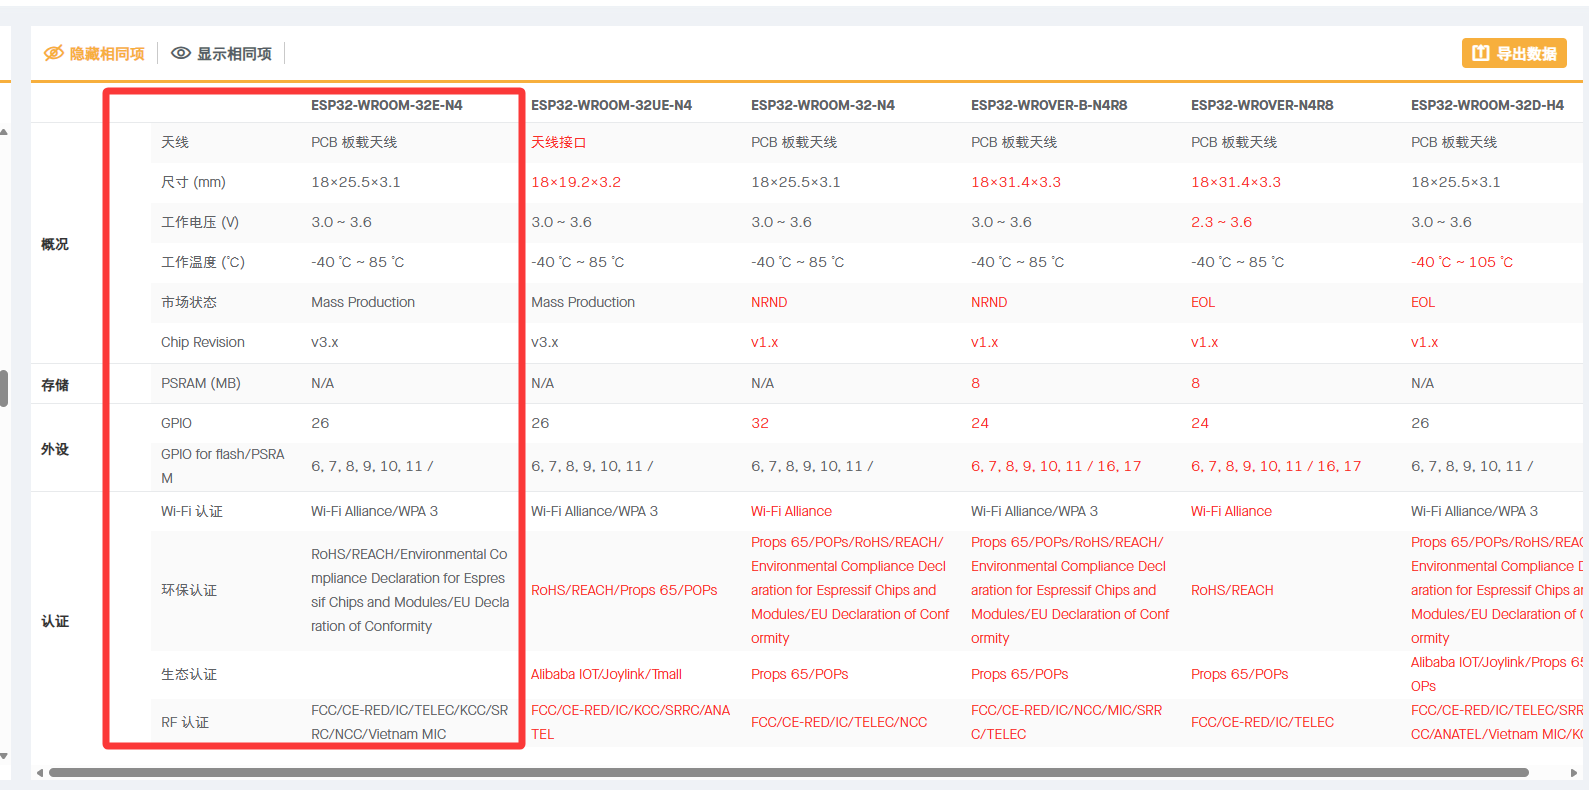The image size is (1589, 790).
Task: Click the vertical scrollbar down arrow
Action: (4, 756)
